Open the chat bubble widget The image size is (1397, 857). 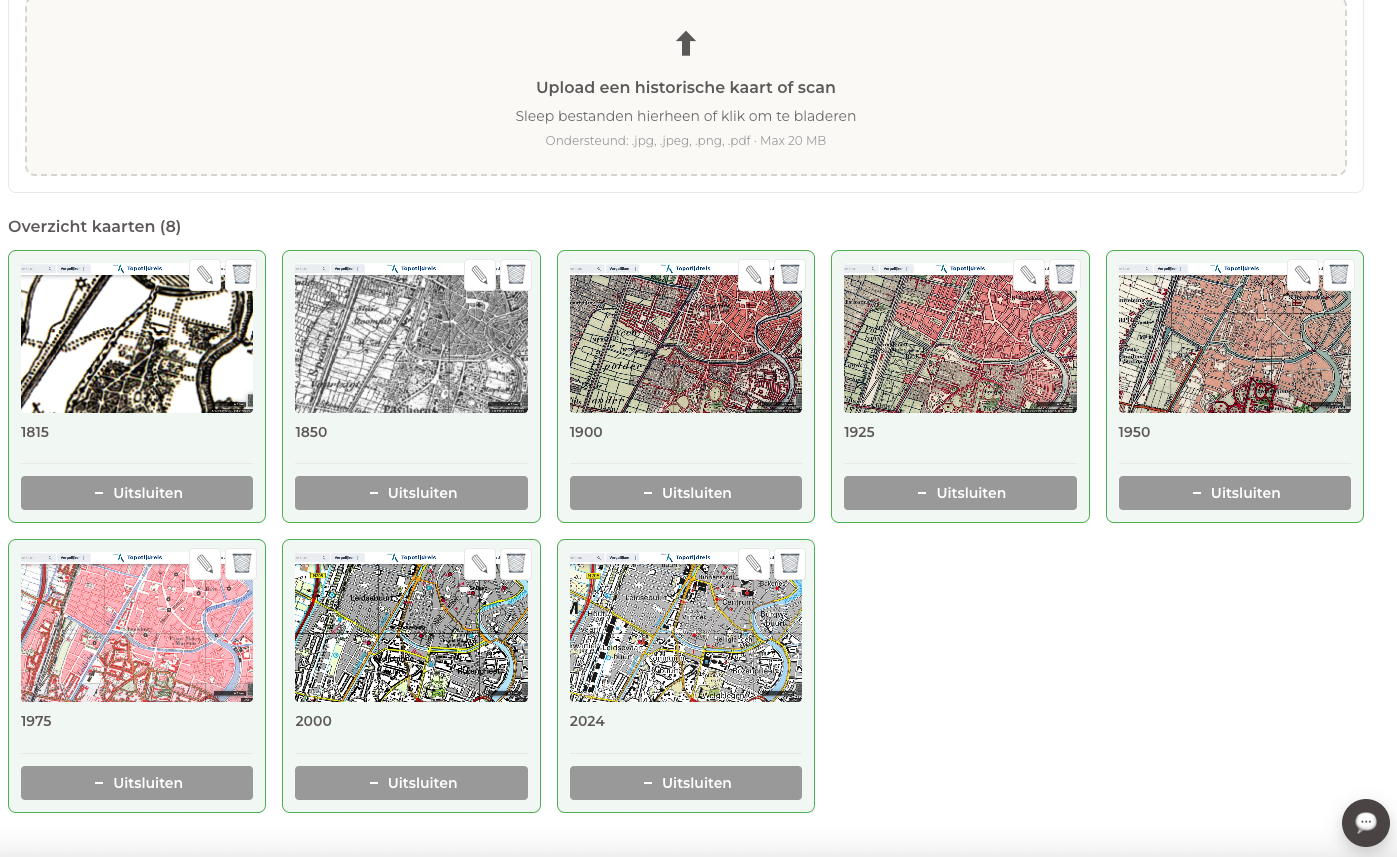1365,823
